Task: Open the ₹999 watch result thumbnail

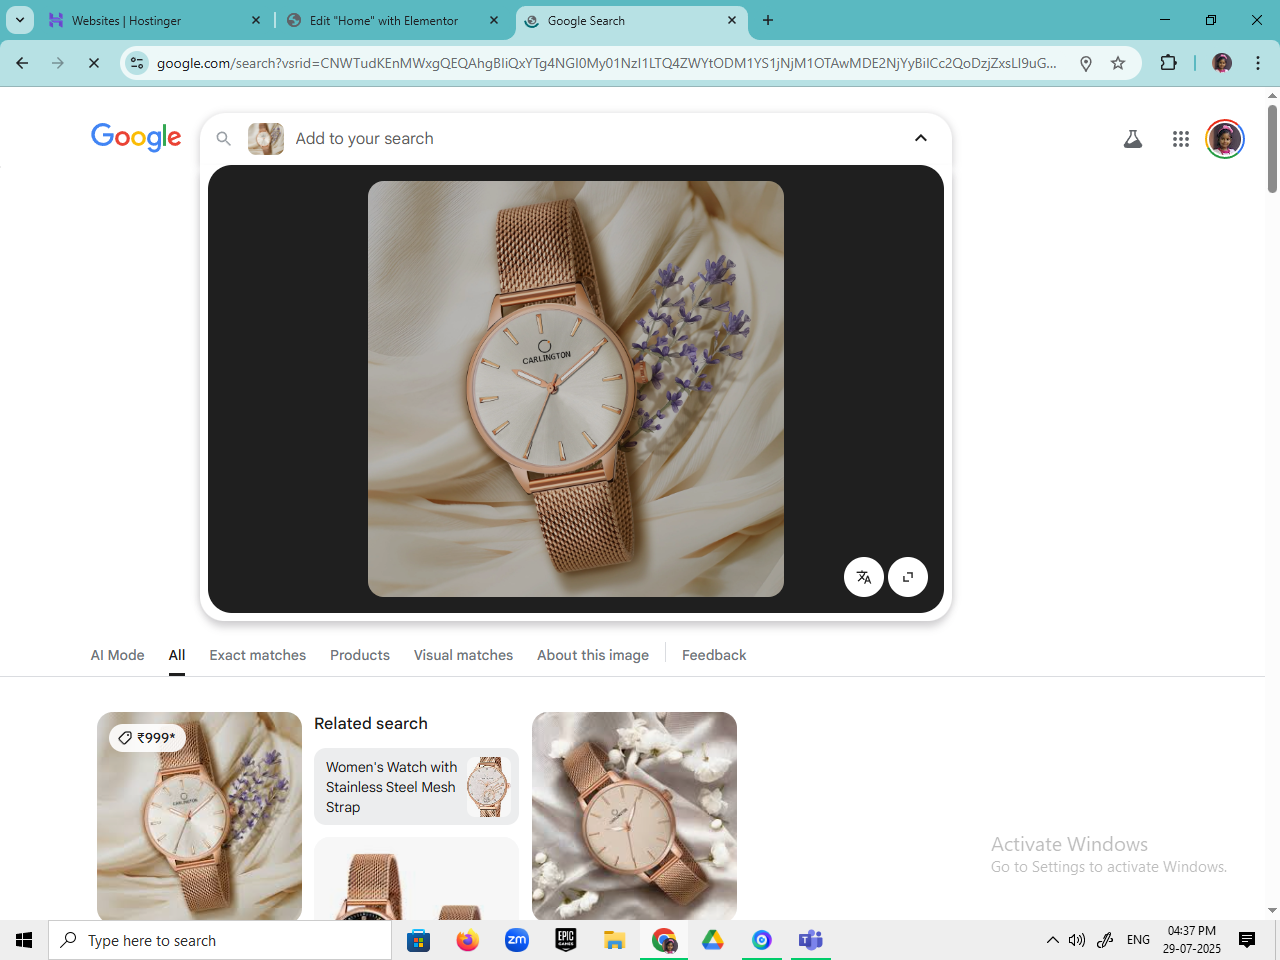Action: tap(199, 815)
